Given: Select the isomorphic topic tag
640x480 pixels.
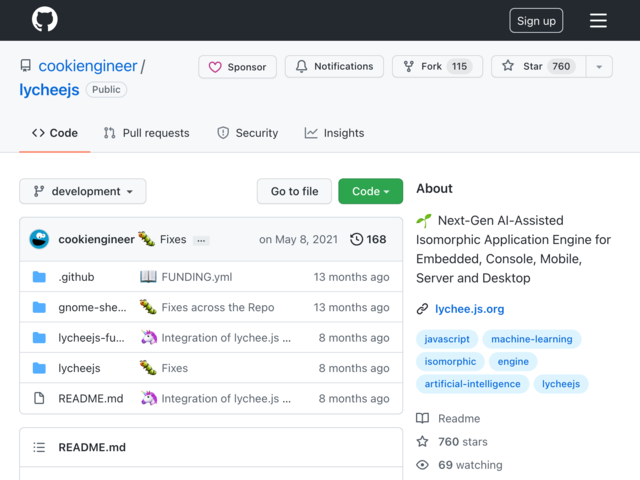Looking at the screenshot, I should coord(450,362).
